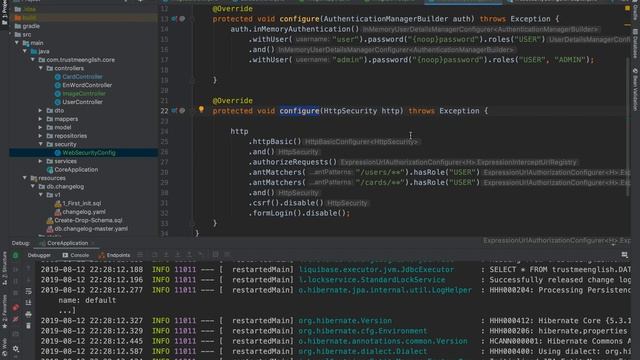Click override gutter icon on line 22
This screenshot has width=640, height=360.
coord(174,111)
